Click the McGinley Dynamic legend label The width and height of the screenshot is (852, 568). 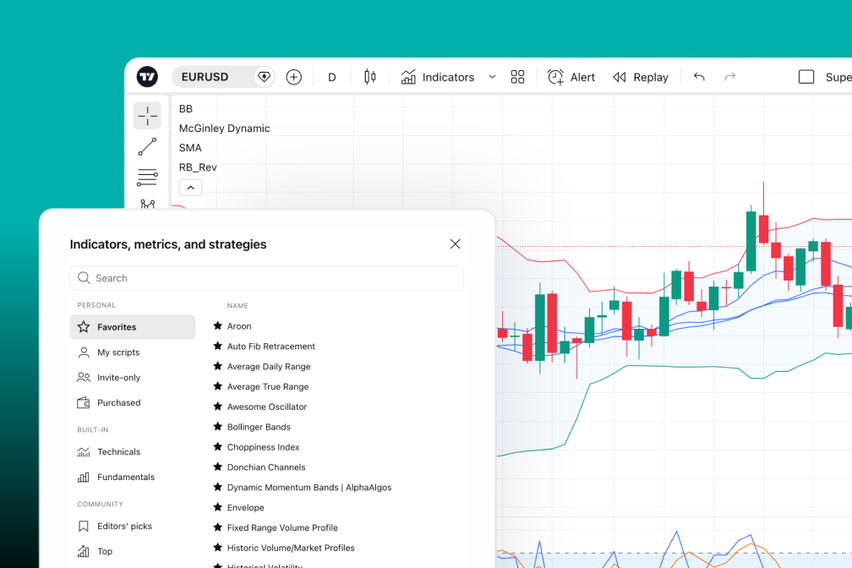click(x=224, y=128)
